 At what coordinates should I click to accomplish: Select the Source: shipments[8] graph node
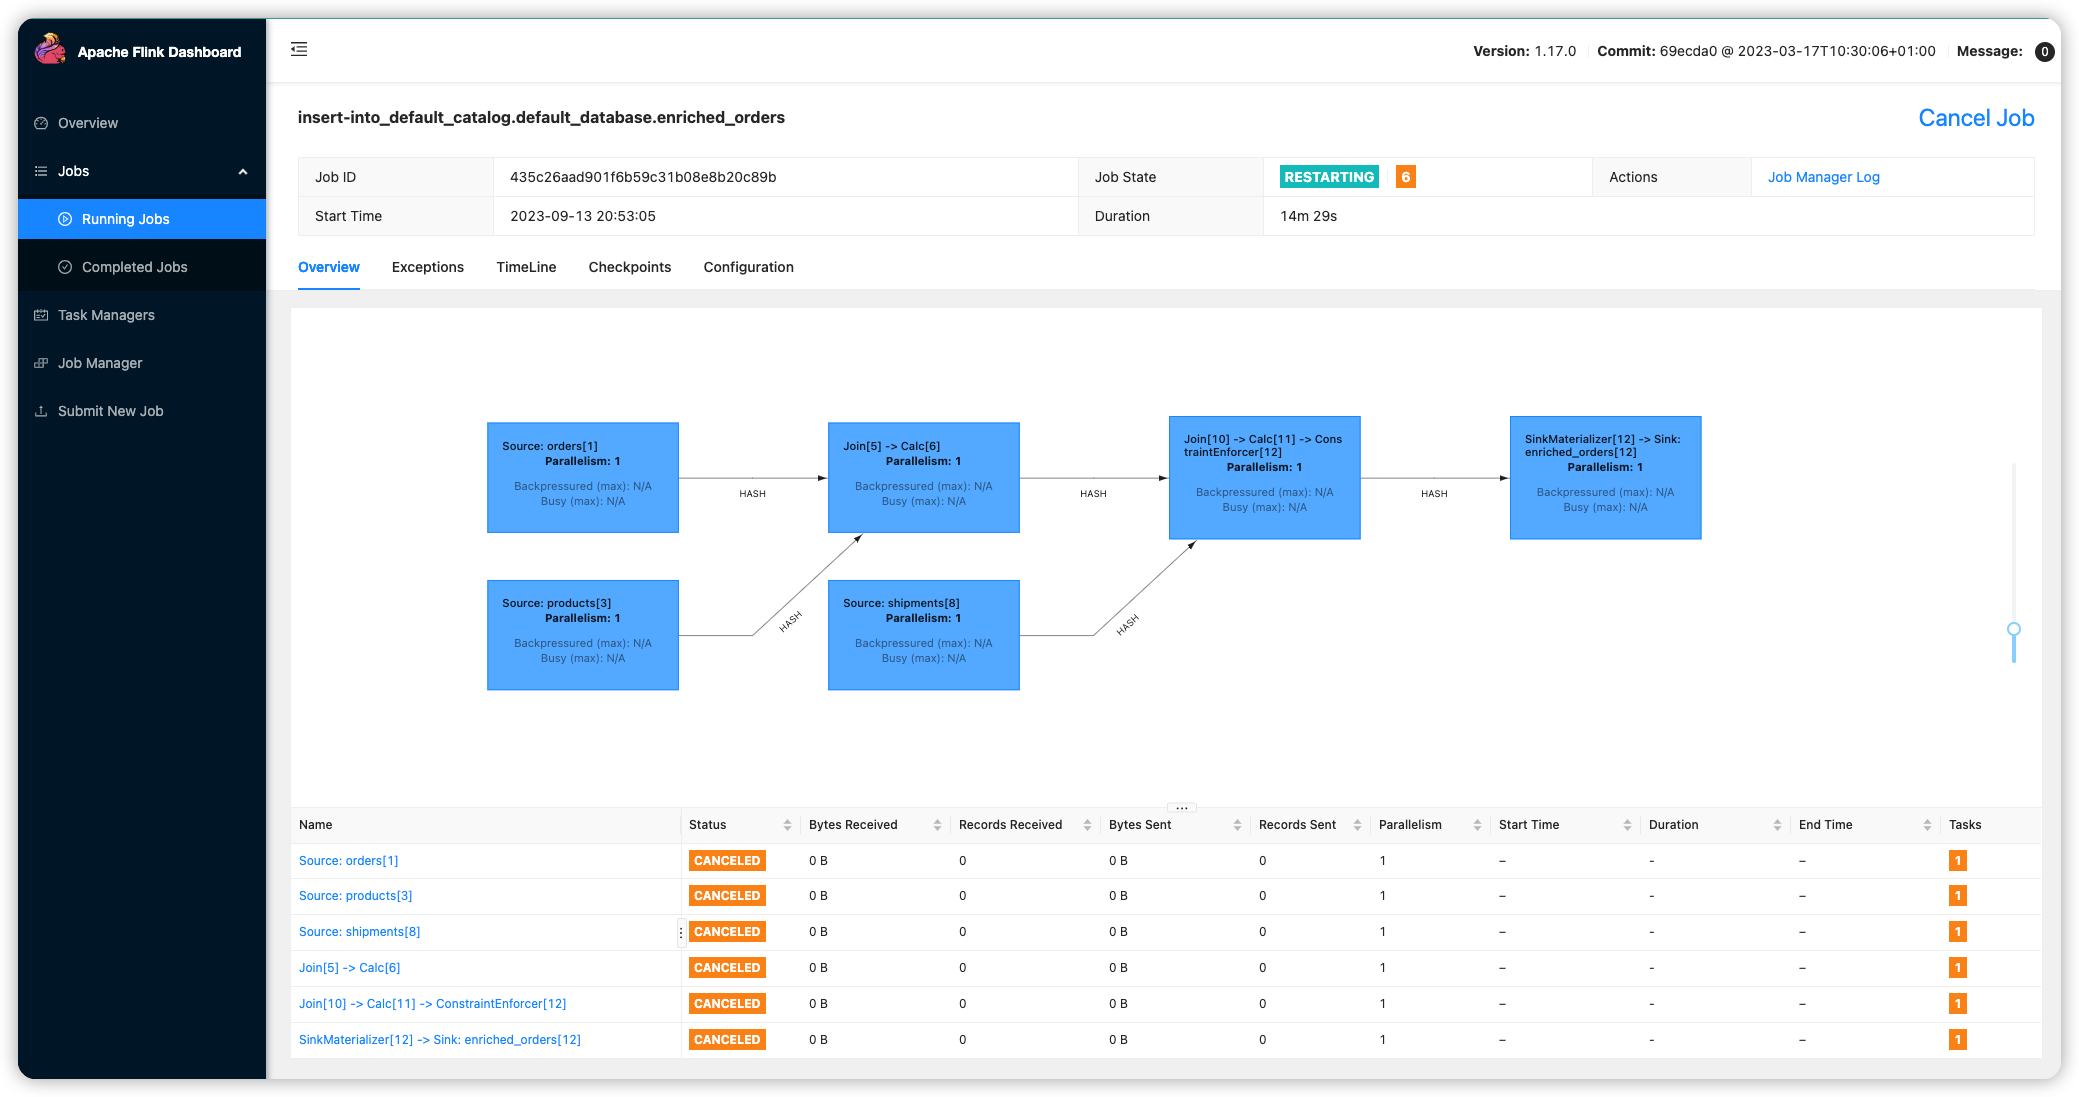tap(923, 635)
